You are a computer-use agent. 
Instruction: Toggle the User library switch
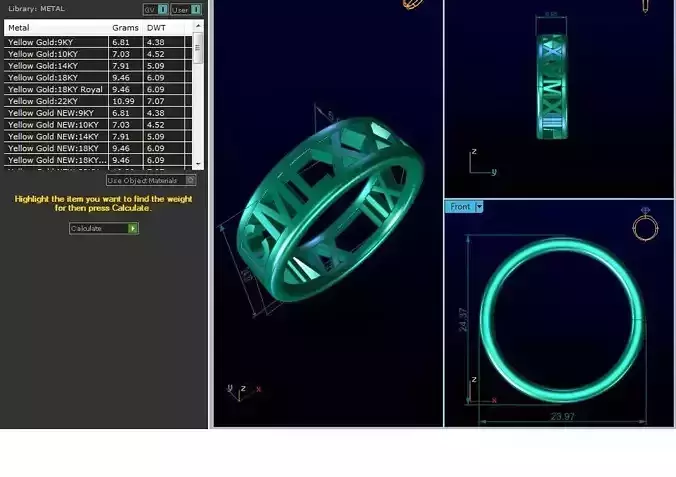point(186,9)
